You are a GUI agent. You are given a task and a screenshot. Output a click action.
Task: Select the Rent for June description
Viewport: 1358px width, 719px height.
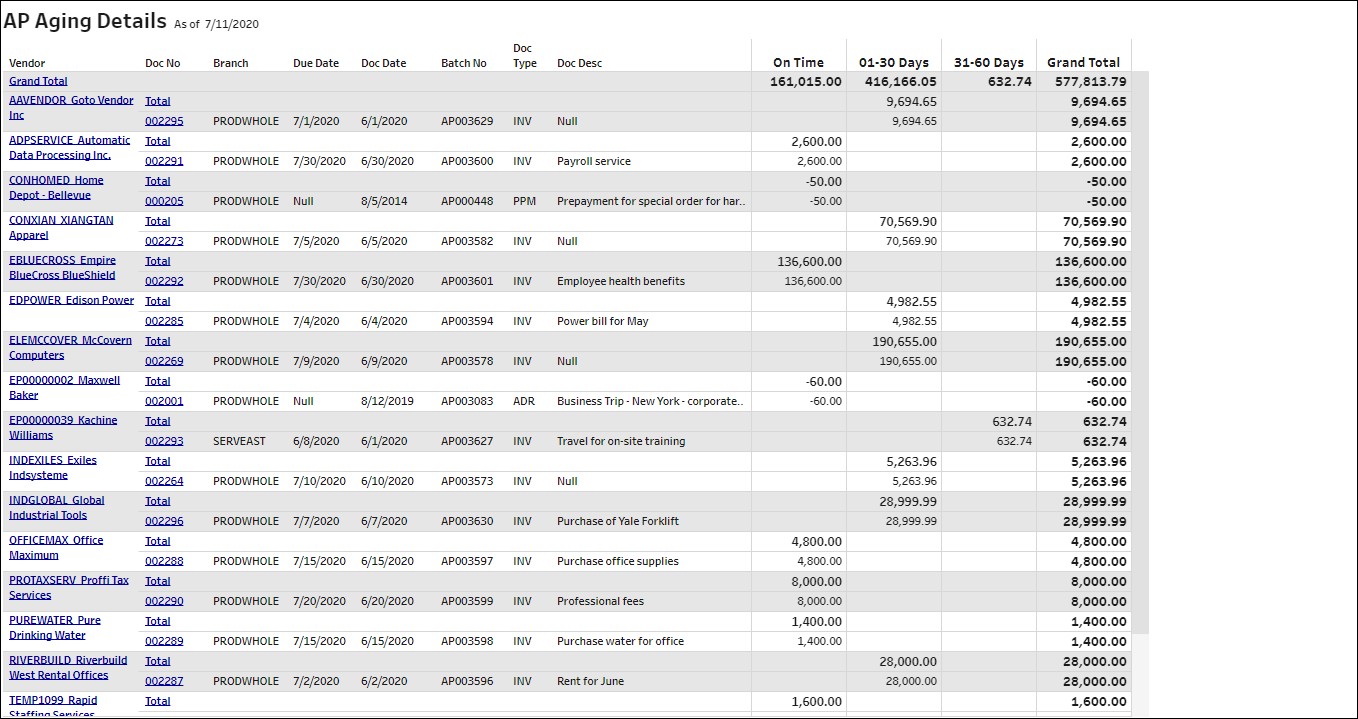point(590,681)
